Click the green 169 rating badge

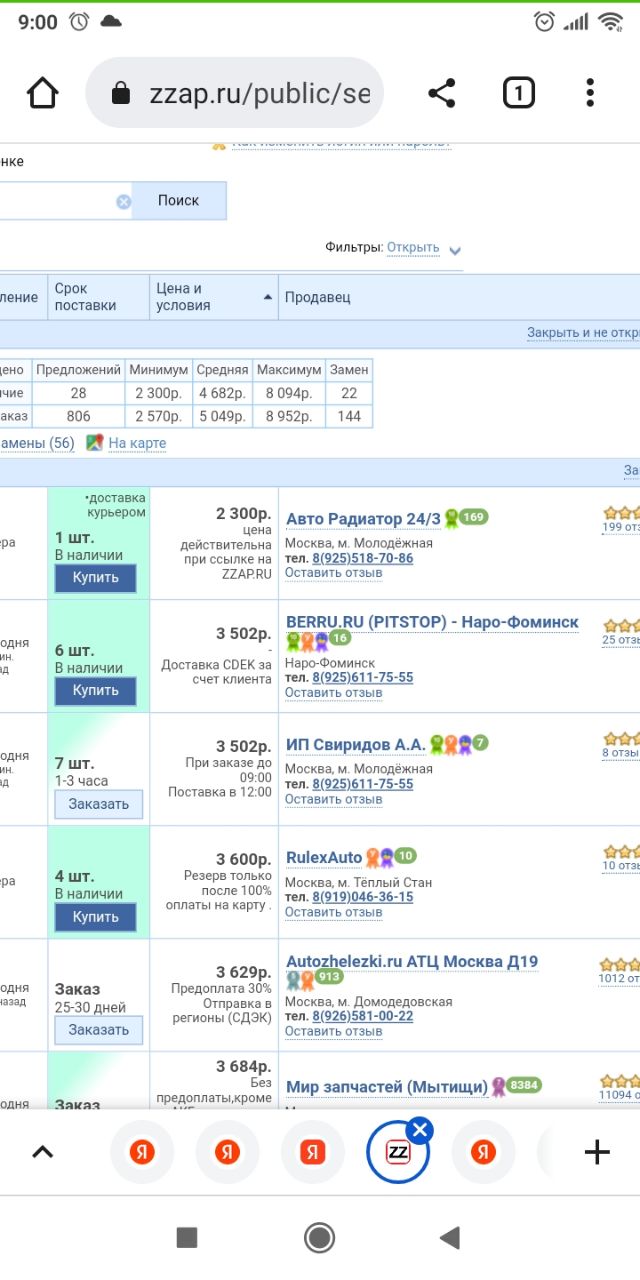pos(473,517)
